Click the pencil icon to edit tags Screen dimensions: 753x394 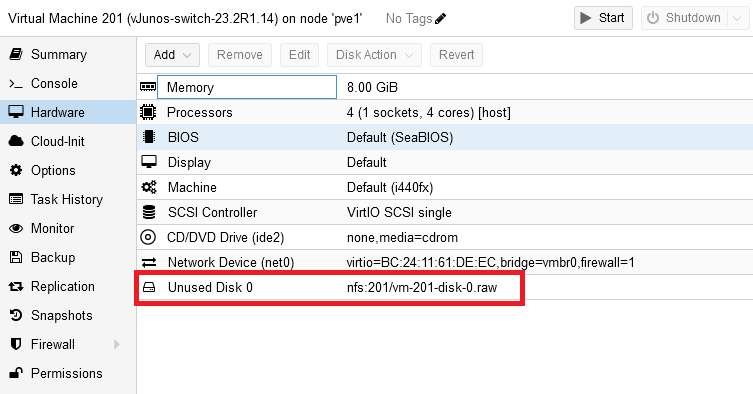tap(440, 19)
